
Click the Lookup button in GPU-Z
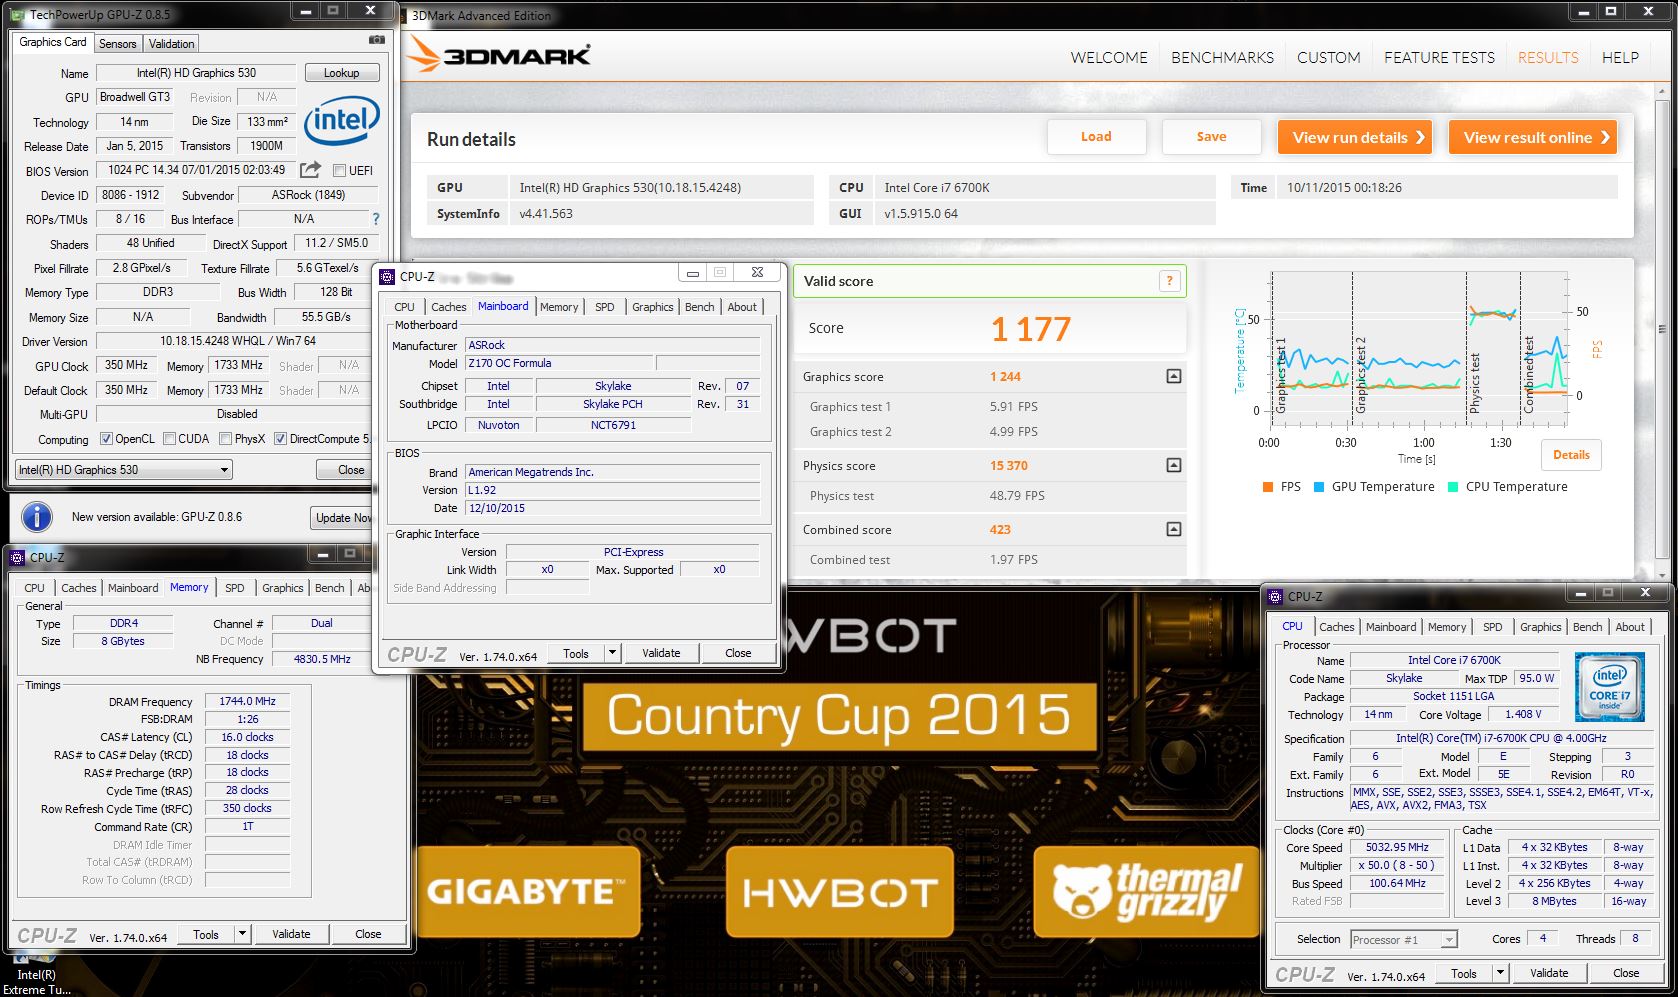(341, 73)
